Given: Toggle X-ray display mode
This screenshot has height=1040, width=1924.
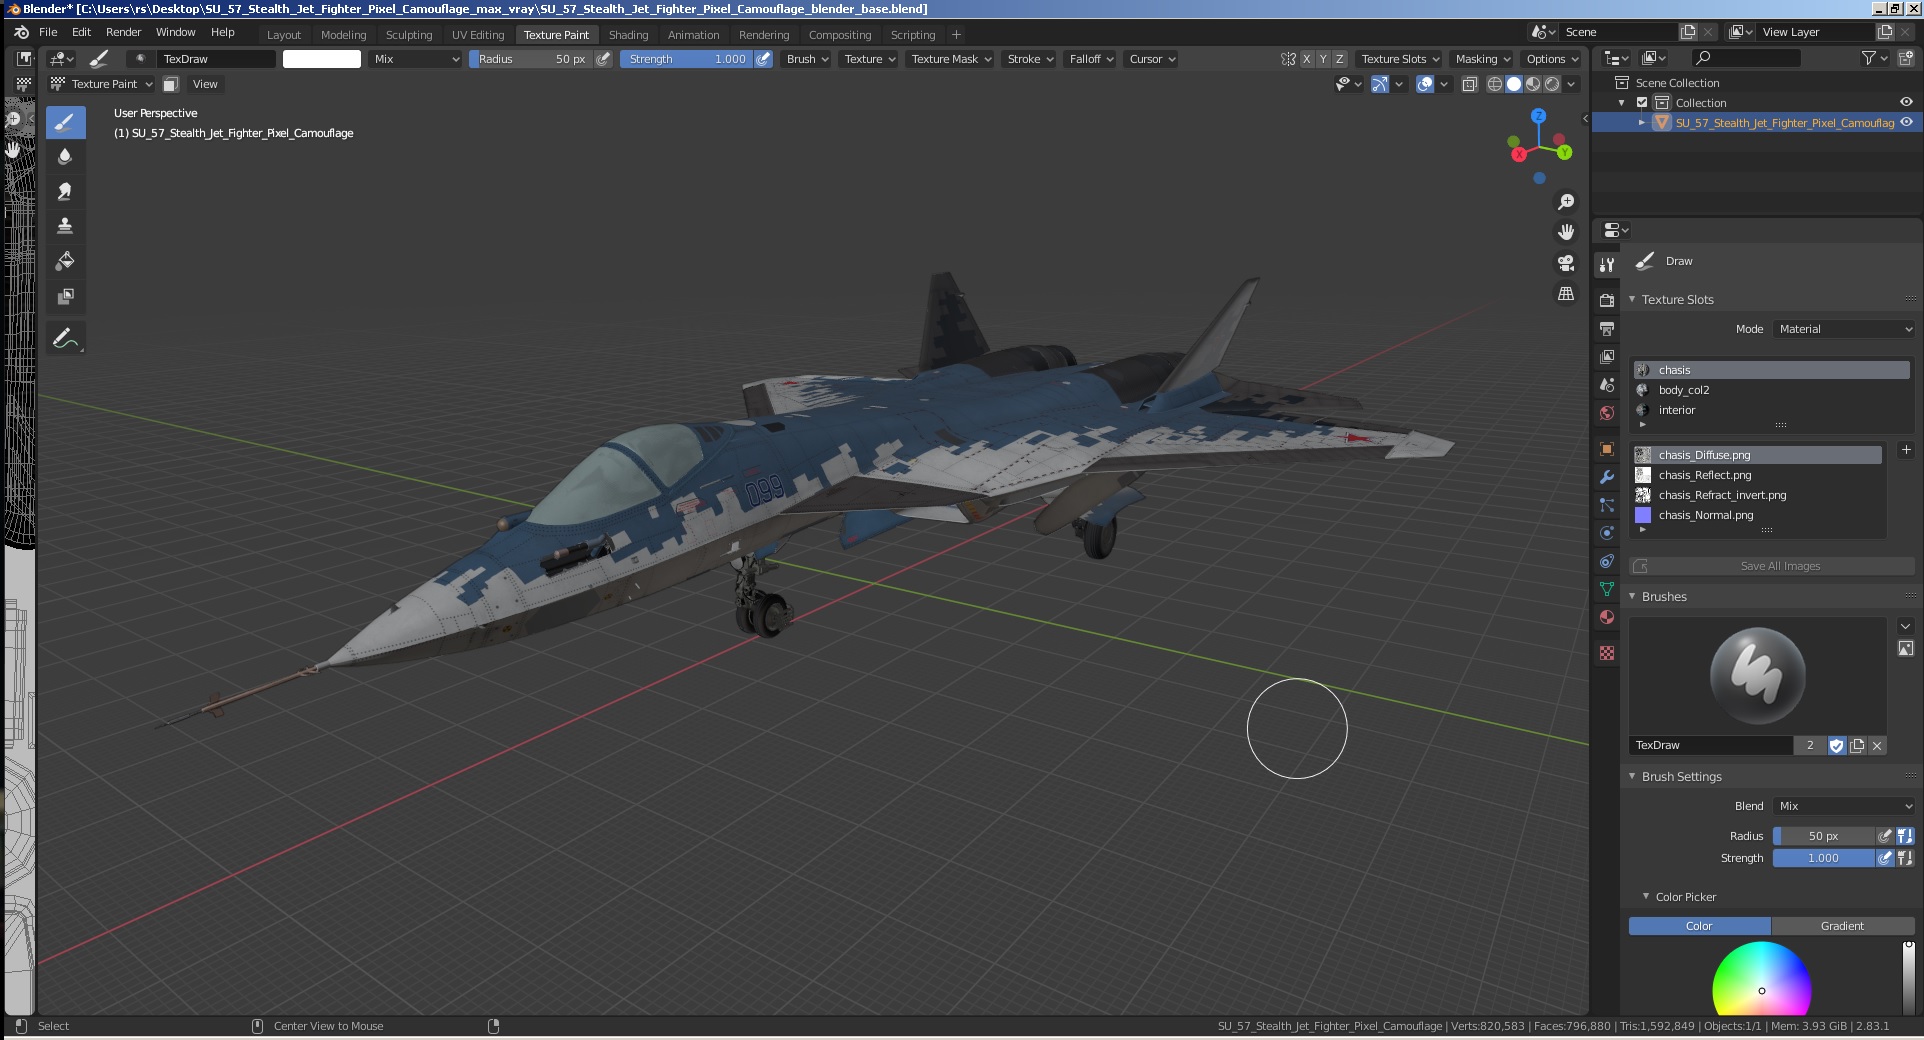Looking at the screenshot, I should coord(1469,84).
